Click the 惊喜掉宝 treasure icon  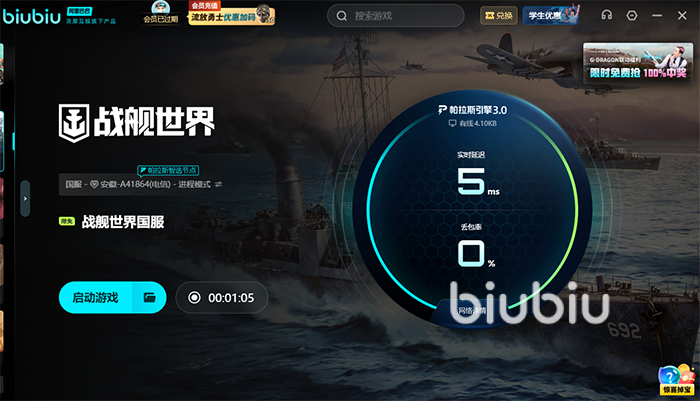[677, 380]
